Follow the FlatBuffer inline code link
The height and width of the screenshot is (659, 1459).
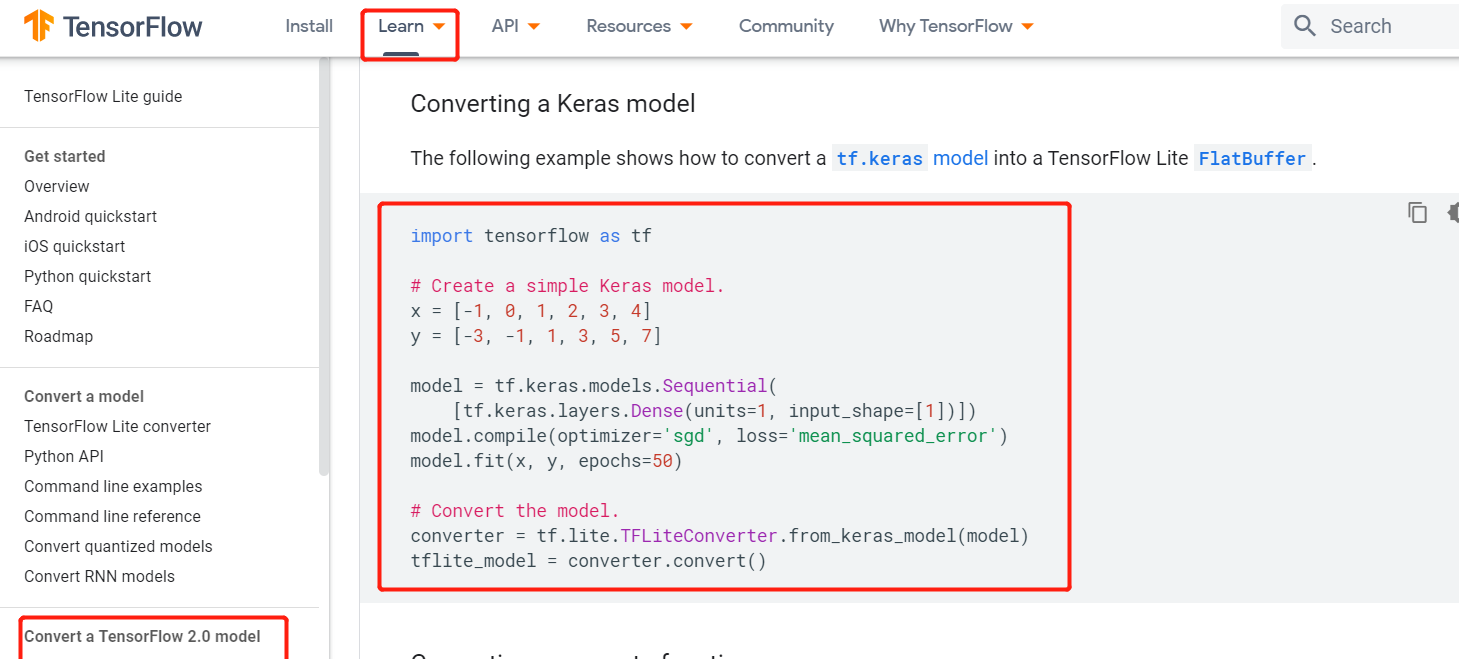1252,158
